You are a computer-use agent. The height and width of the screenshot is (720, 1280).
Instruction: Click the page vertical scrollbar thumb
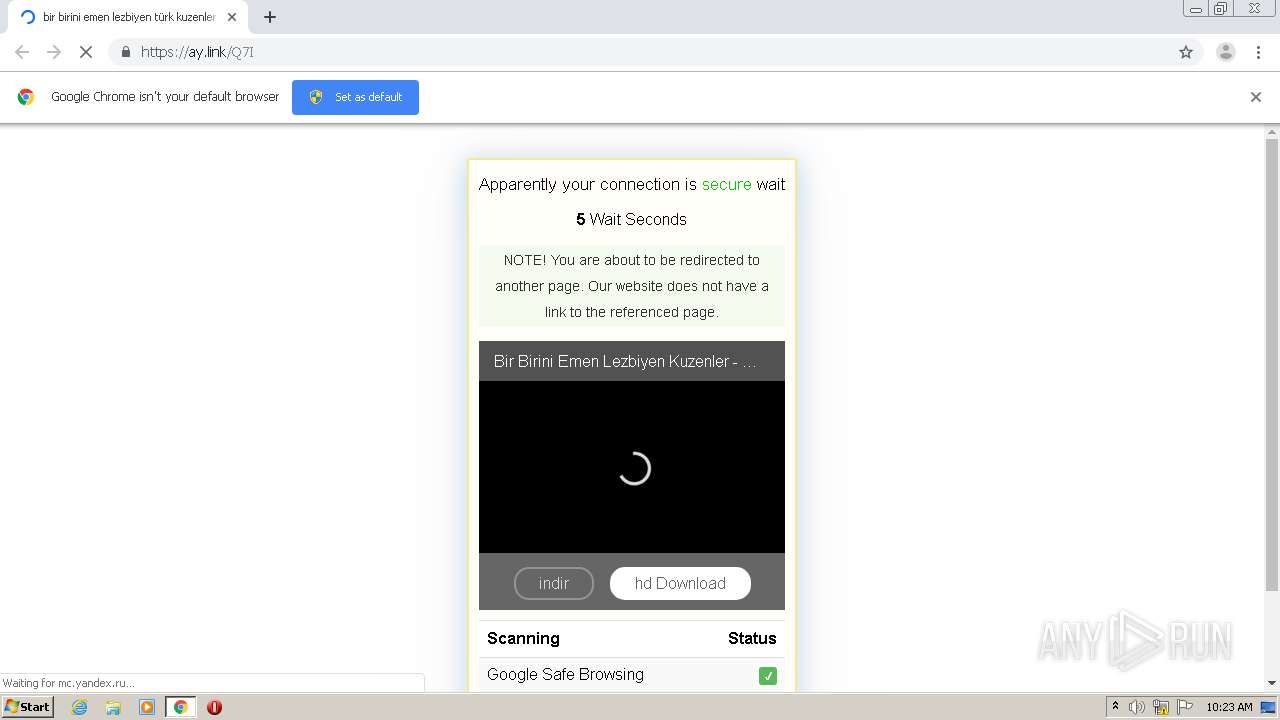[1272, 365]
